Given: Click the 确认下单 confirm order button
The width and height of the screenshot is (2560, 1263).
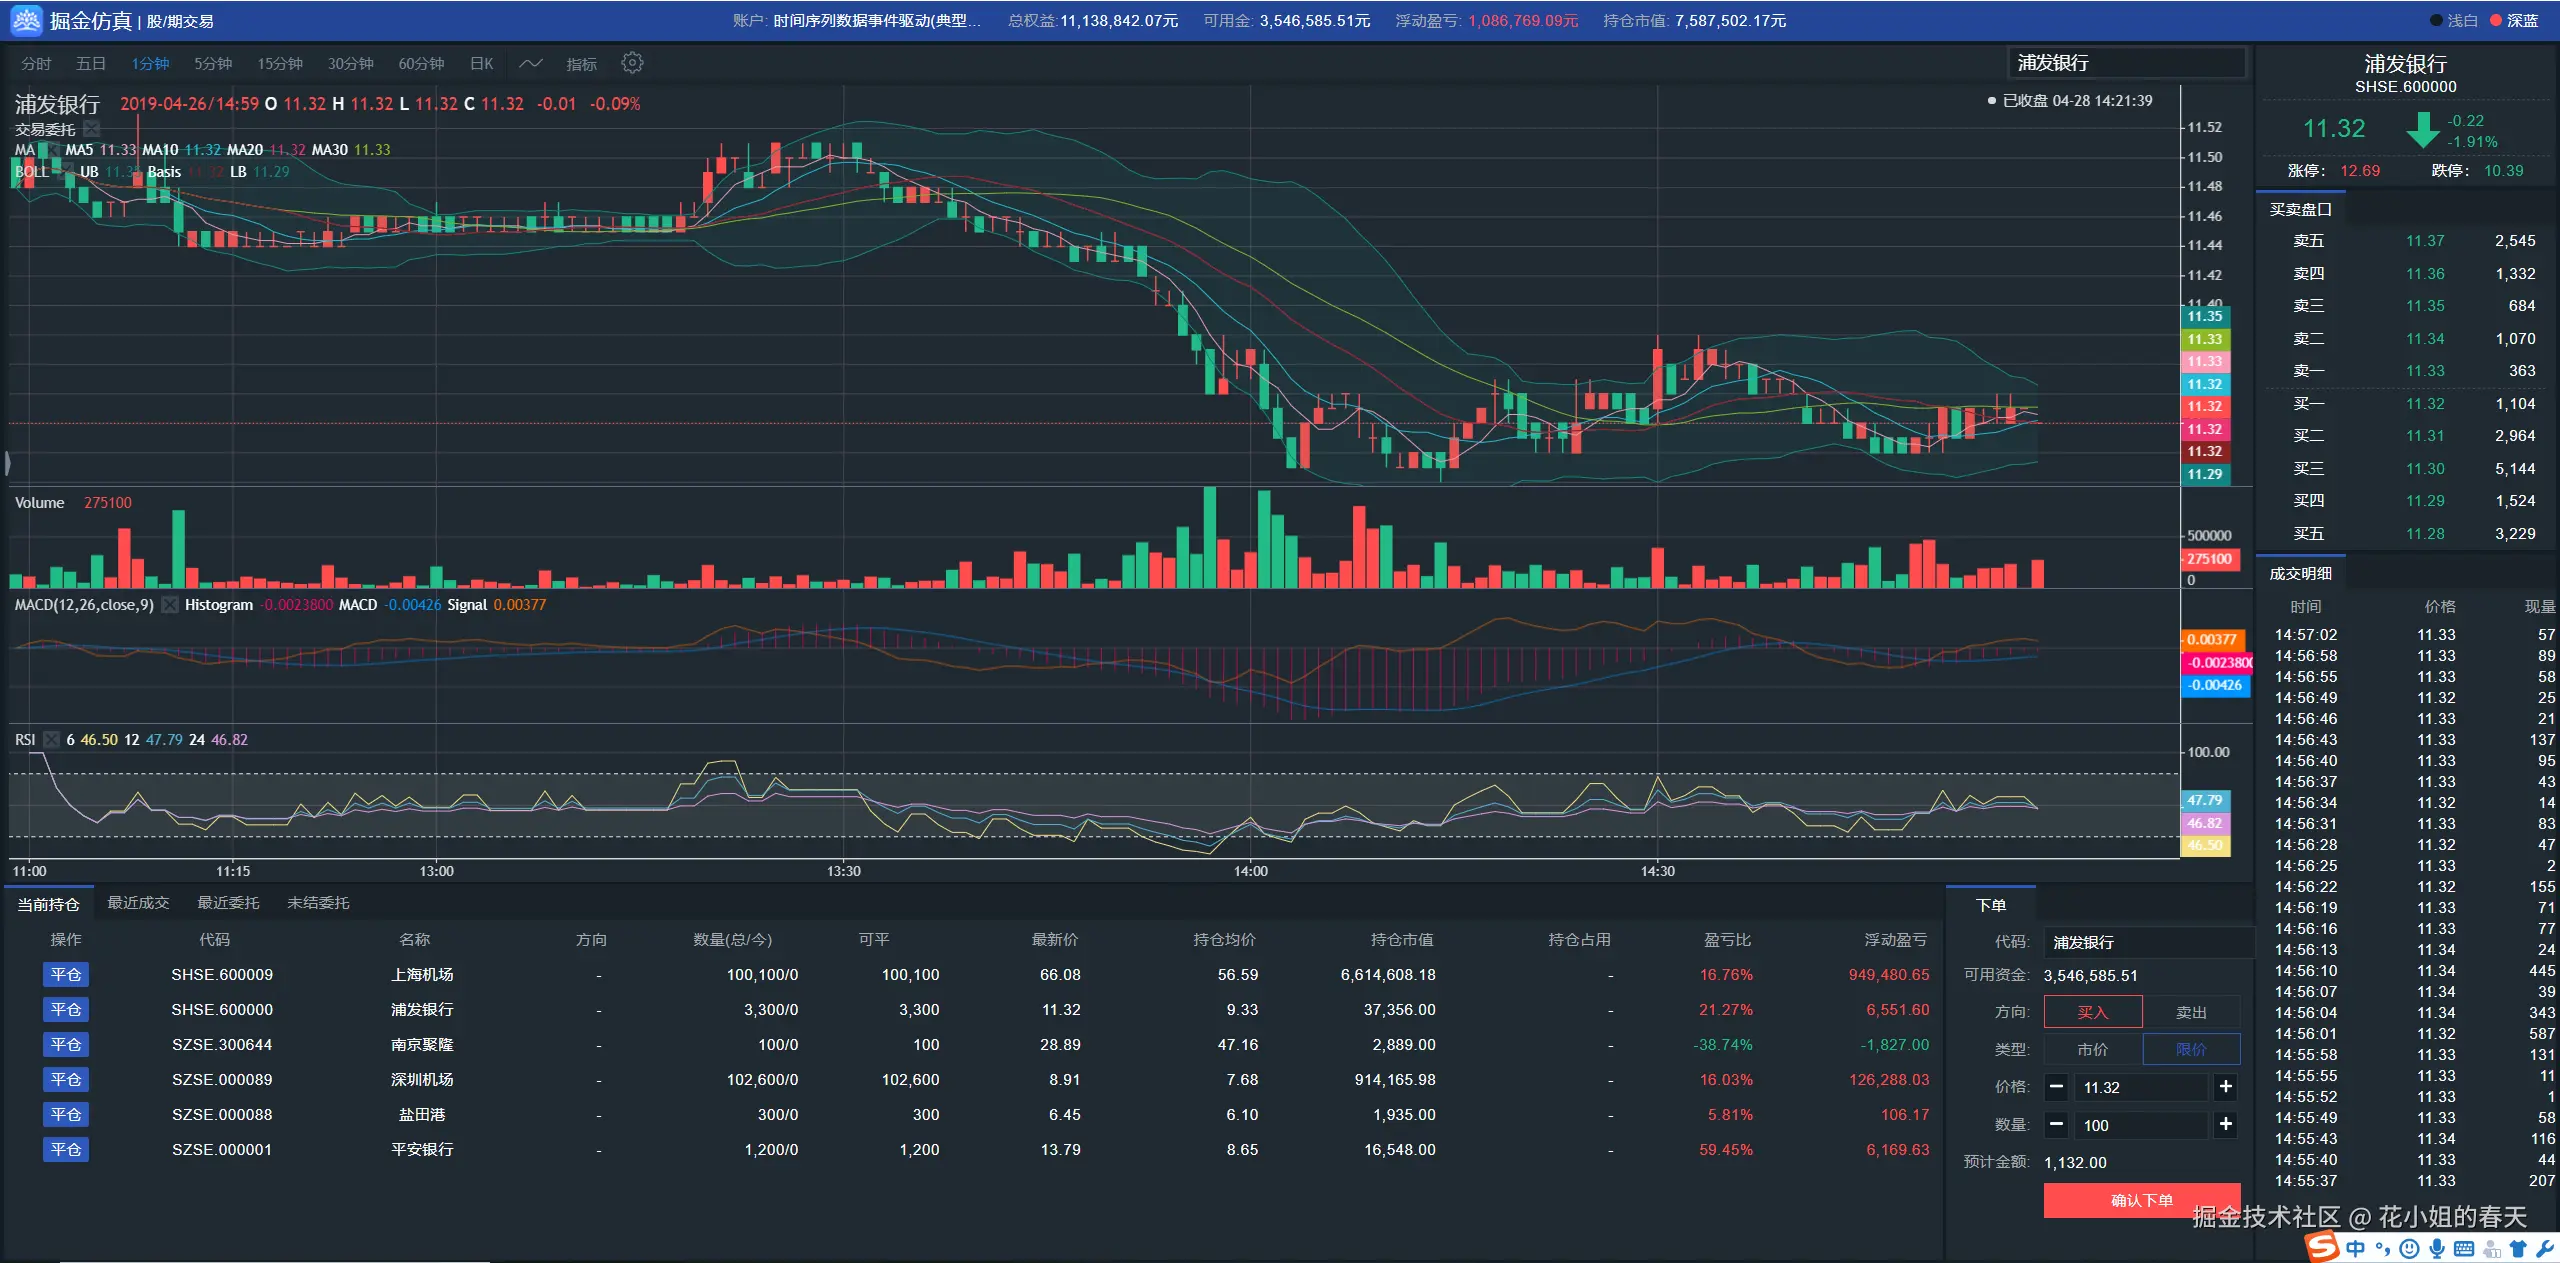Looking at the screenshot, I should pos(2141,1200).
